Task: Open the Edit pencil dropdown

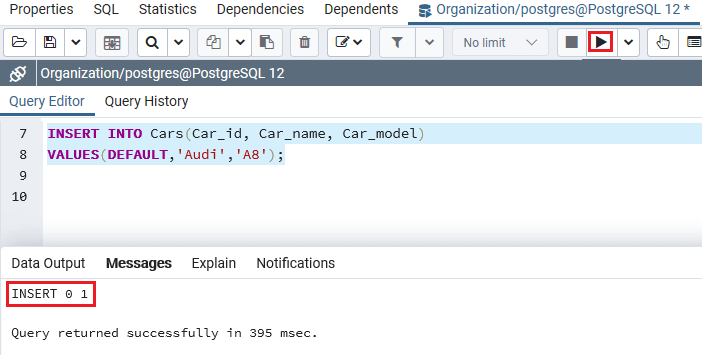Action: pyautogui.click(x=349, y=43)
